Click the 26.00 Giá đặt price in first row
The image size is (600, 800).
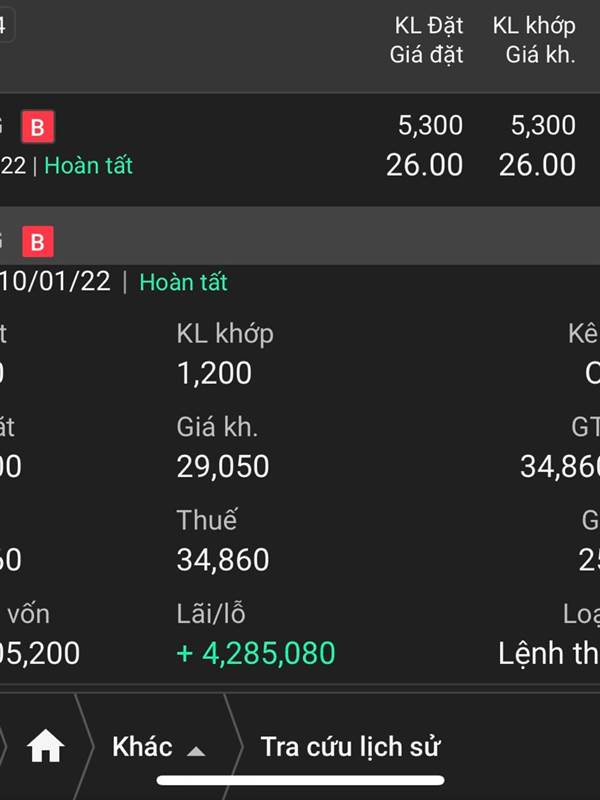[x=424, y=165]
